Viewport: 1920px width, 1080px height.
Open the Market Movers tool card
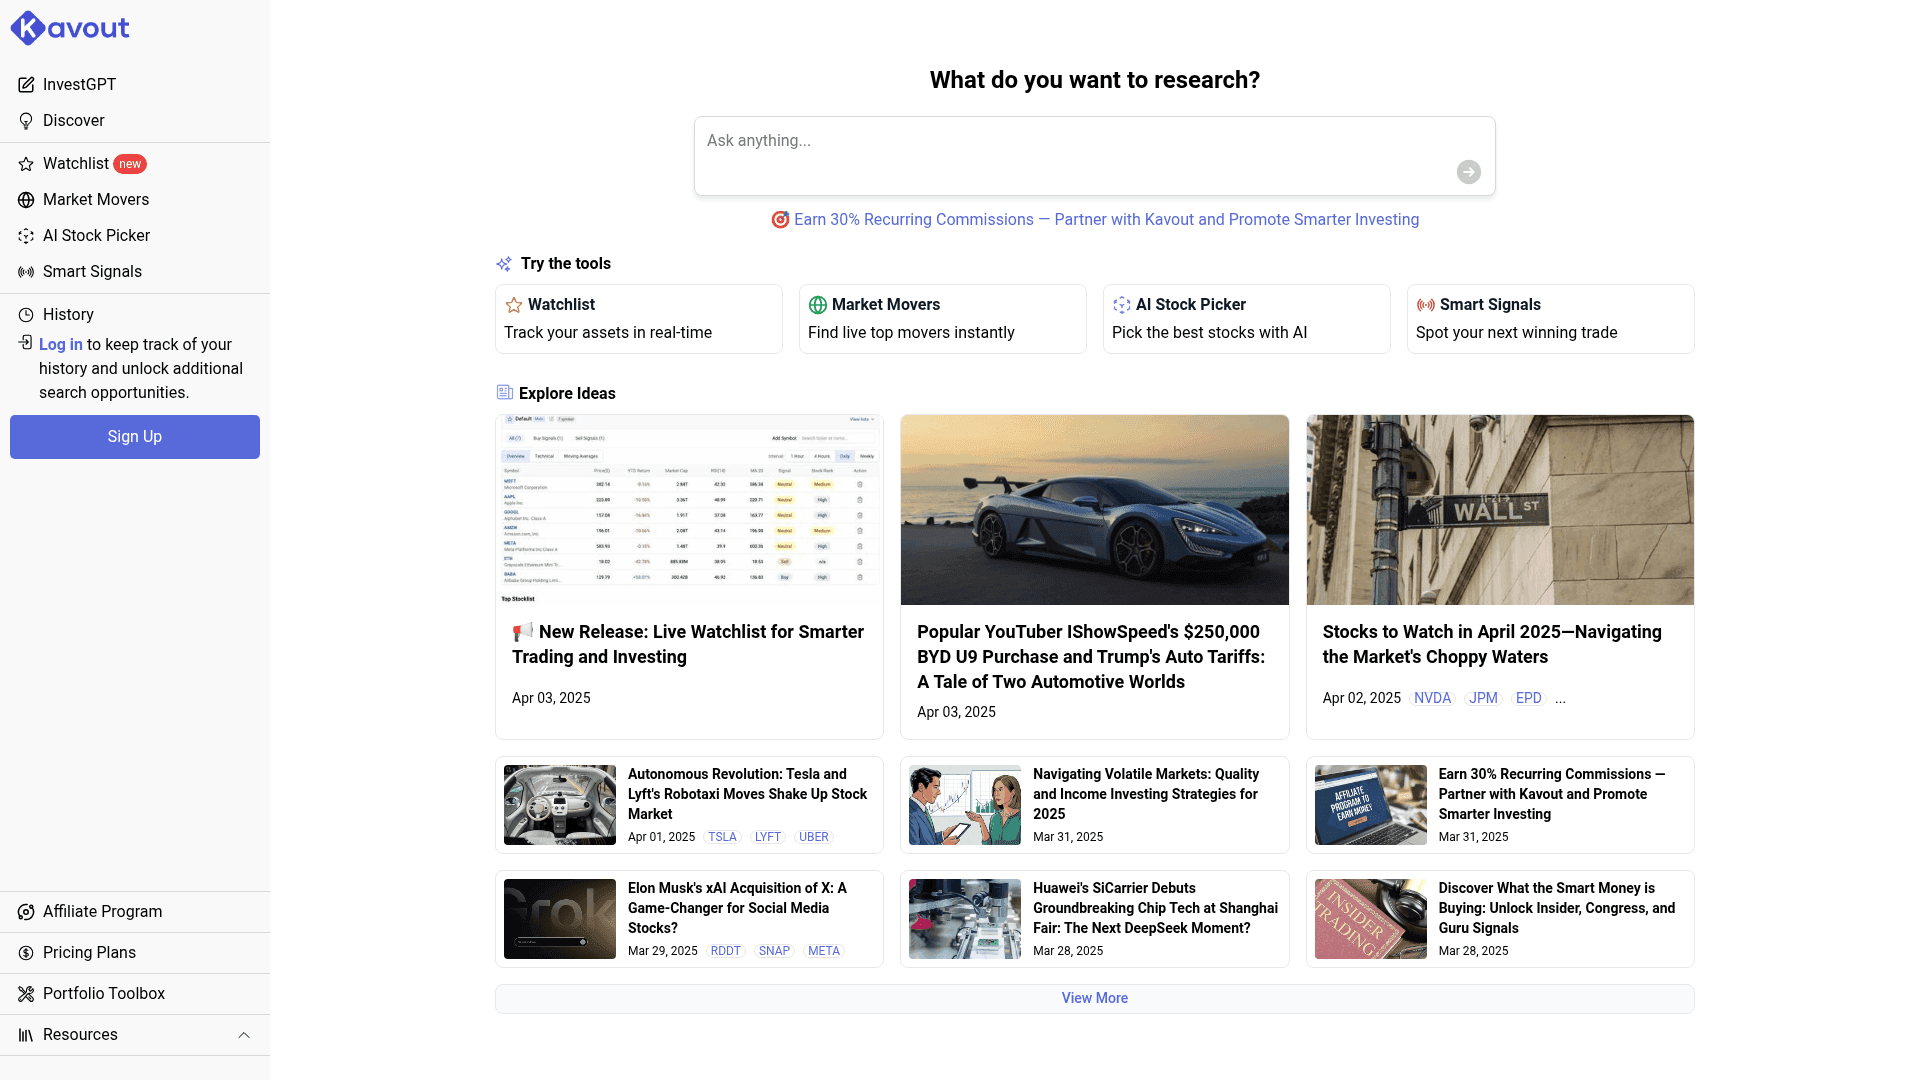943,319
